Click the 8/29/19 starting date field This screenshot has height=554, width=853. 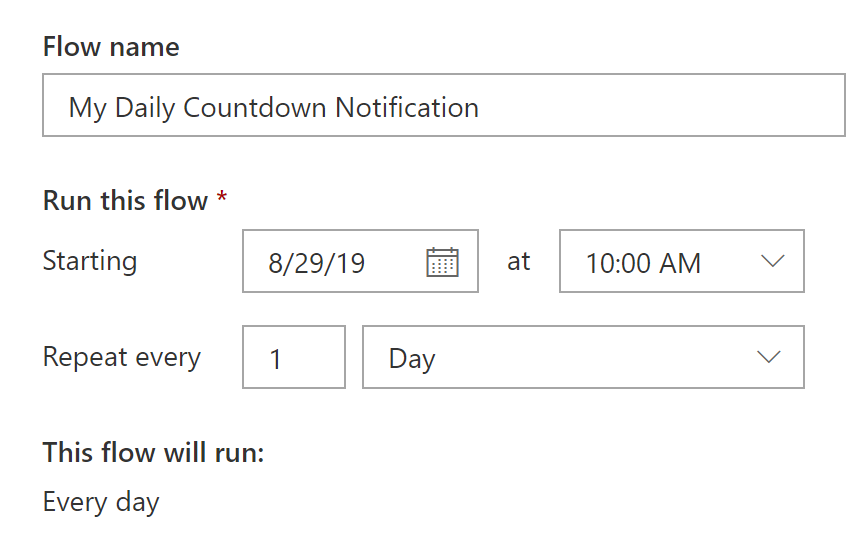click(360, 261)
